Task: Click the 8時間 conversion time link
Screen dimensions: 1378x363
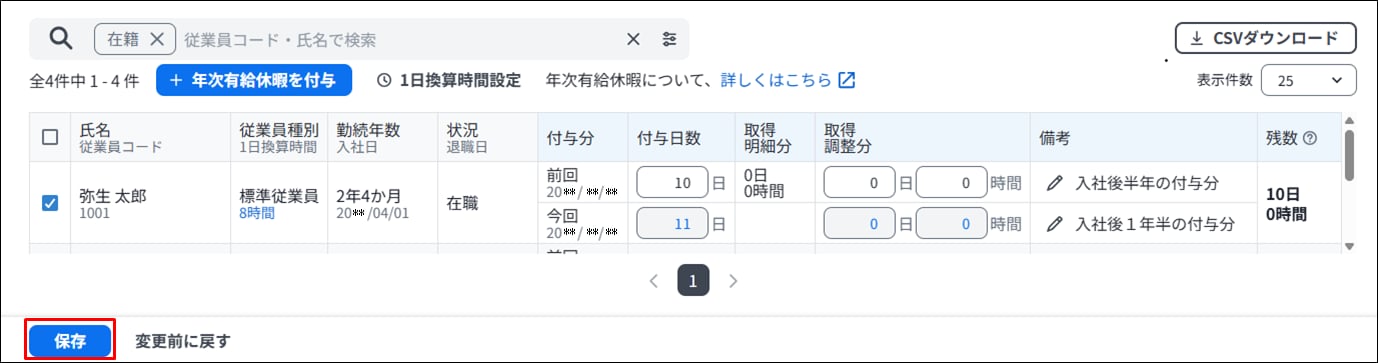Action: pos(257,213)
